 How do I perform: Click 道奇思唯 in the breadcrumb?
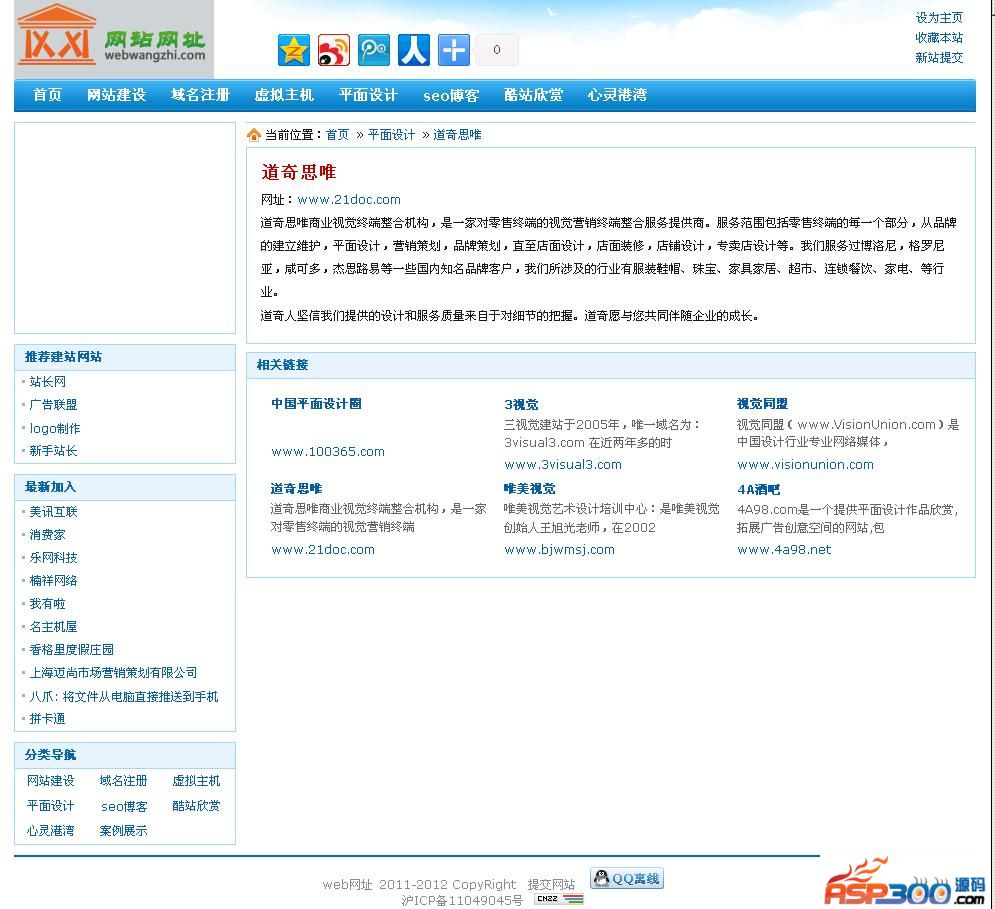click(x=457, y=135)
